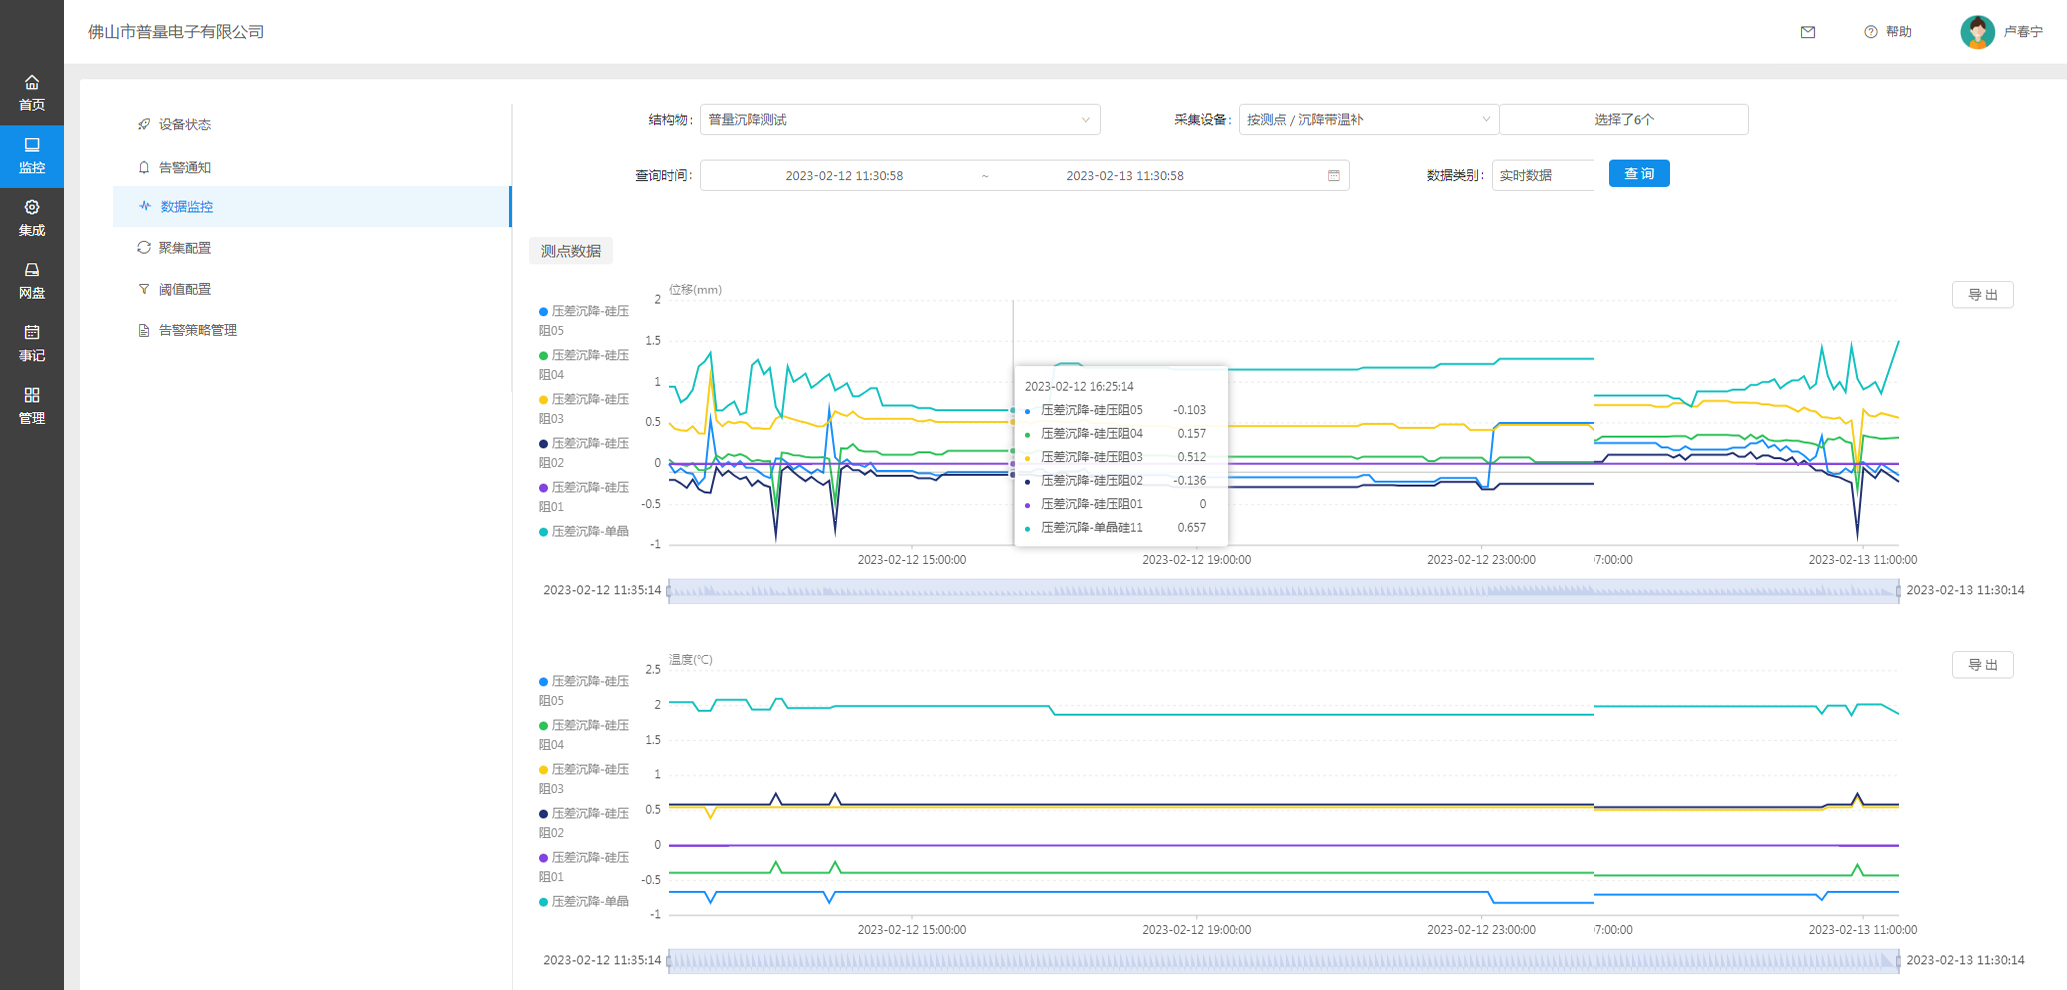Open the 网盘 network disk icon
This screenshot has height=990, width=2067.
point(32,271)
